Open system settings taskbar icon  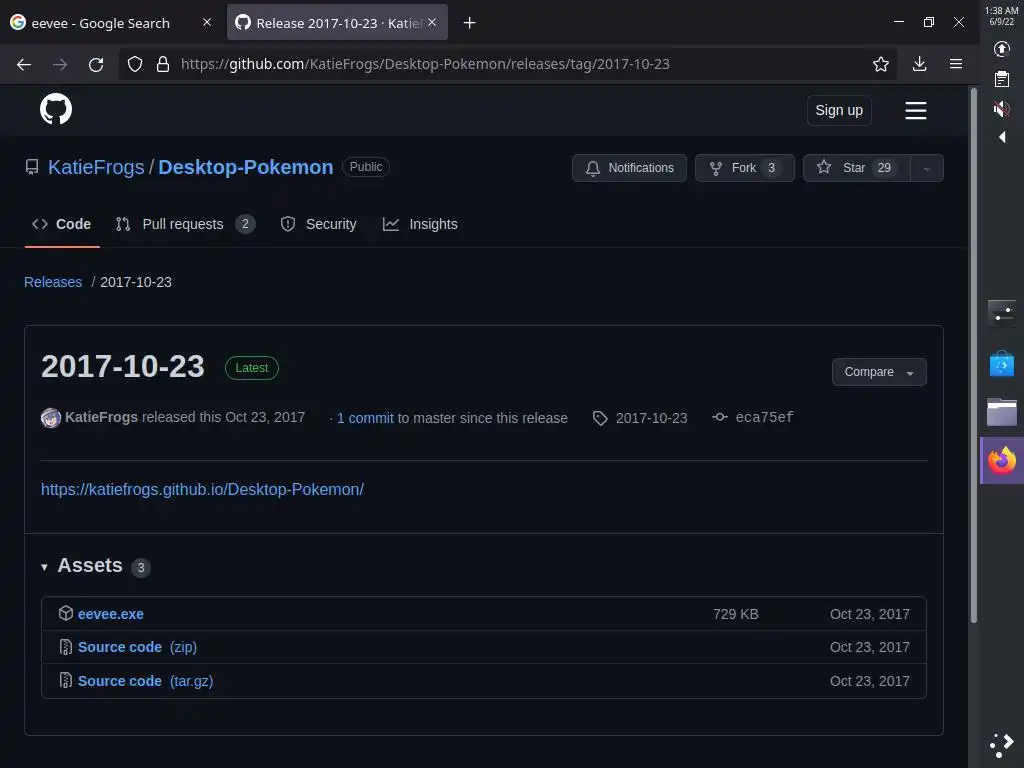coord(1002,313)
